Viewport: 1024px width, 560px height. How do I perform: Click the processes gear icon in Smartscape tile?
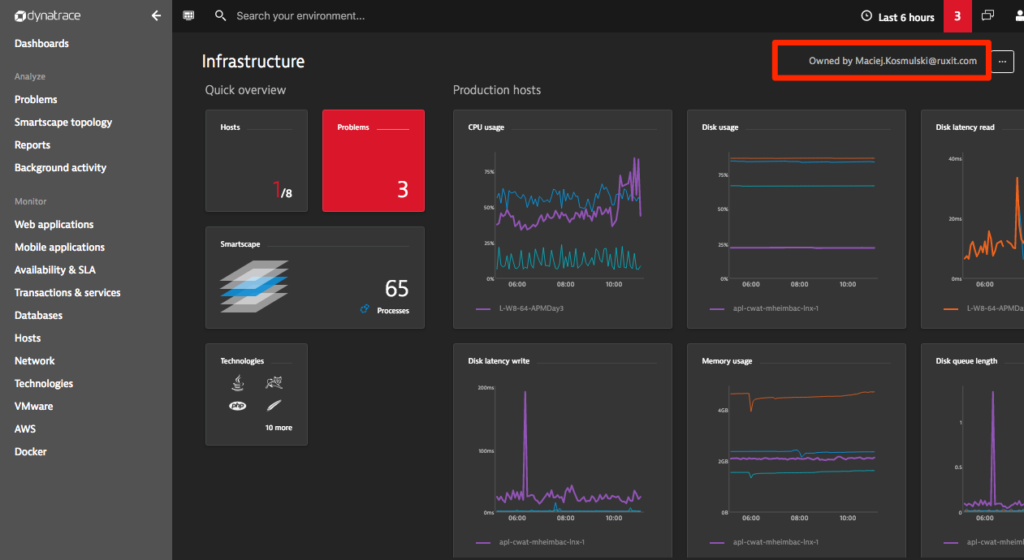(364, 309)
